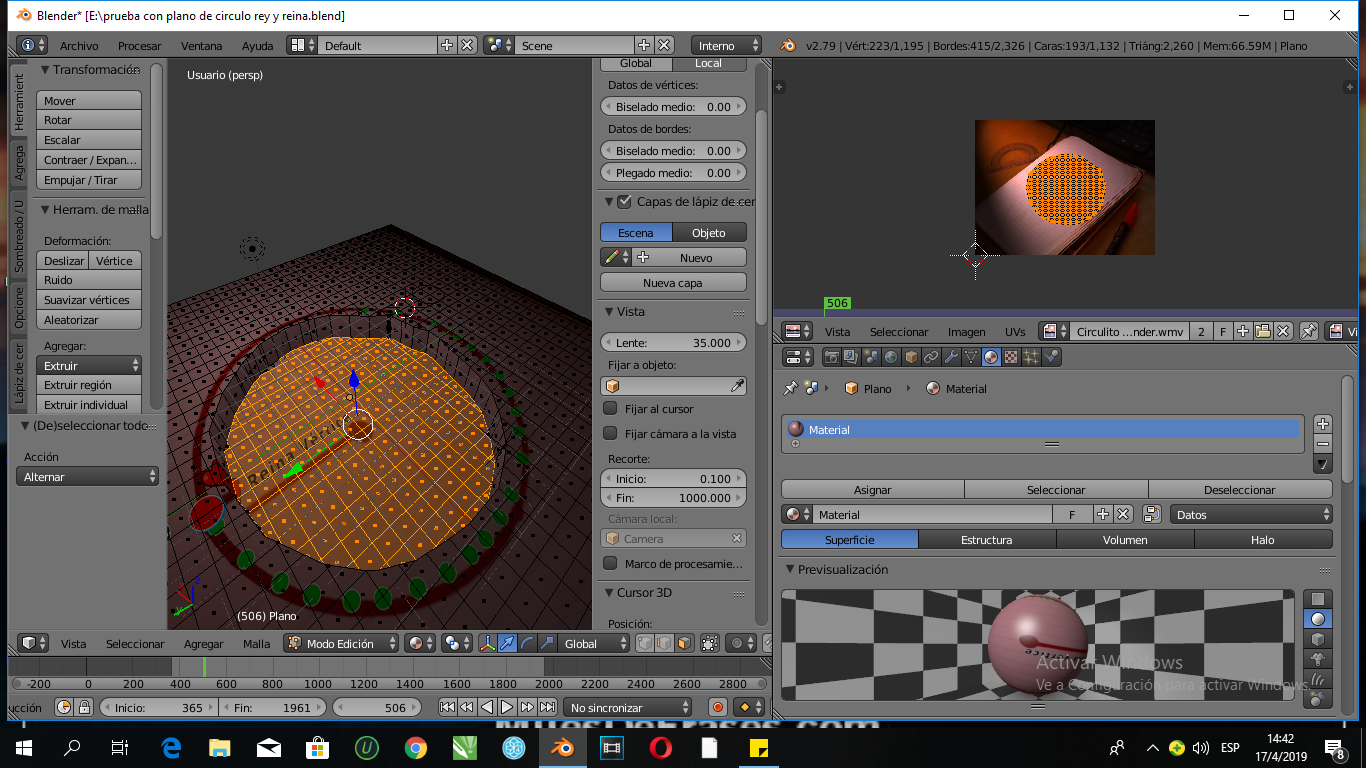Open the No sincronizar sync dropdown

[627, 707]
